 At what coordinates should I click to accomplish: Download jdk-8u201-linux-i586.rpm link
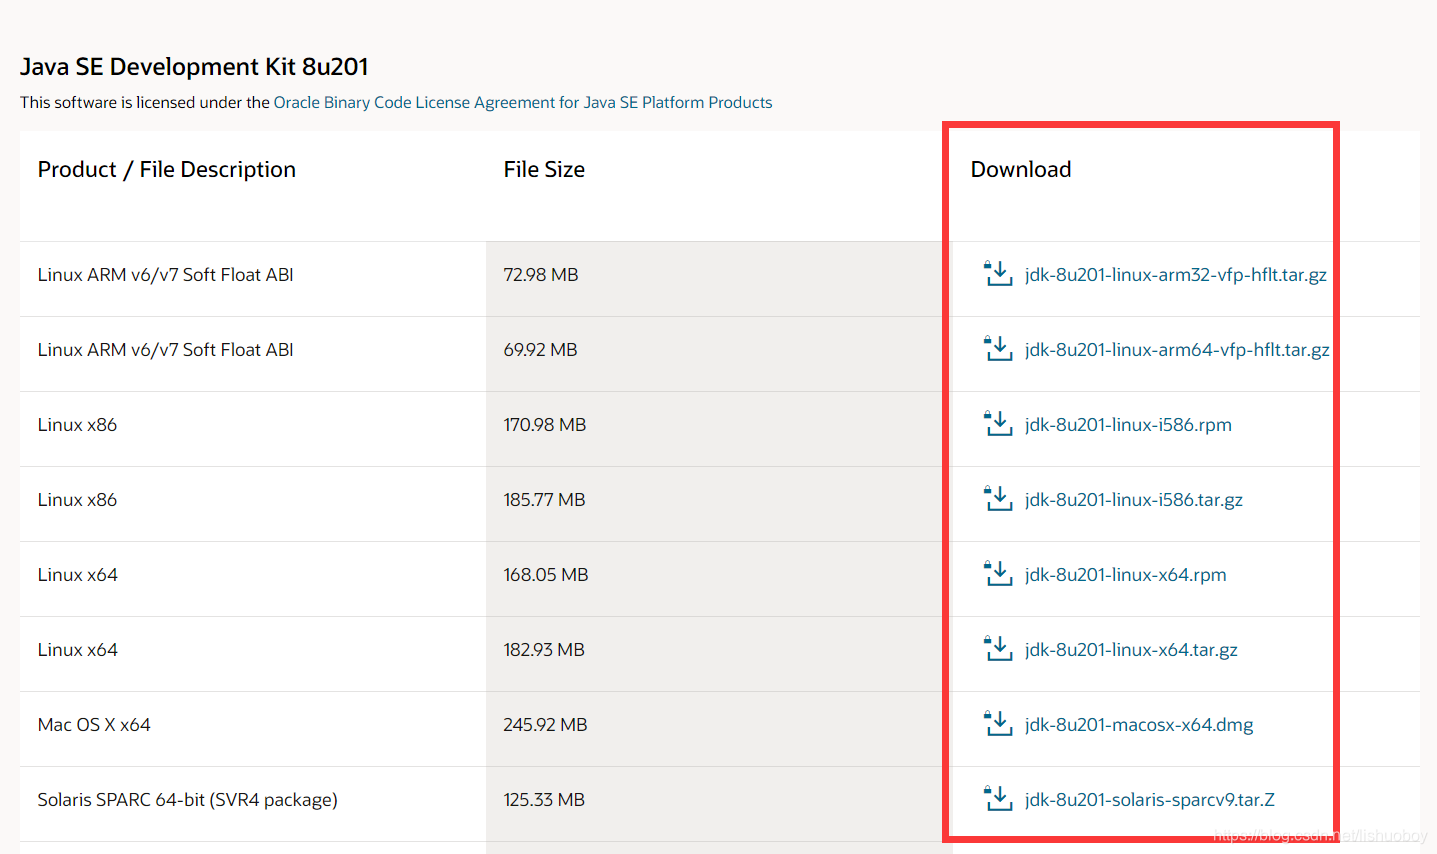(x=1128, y=425)
